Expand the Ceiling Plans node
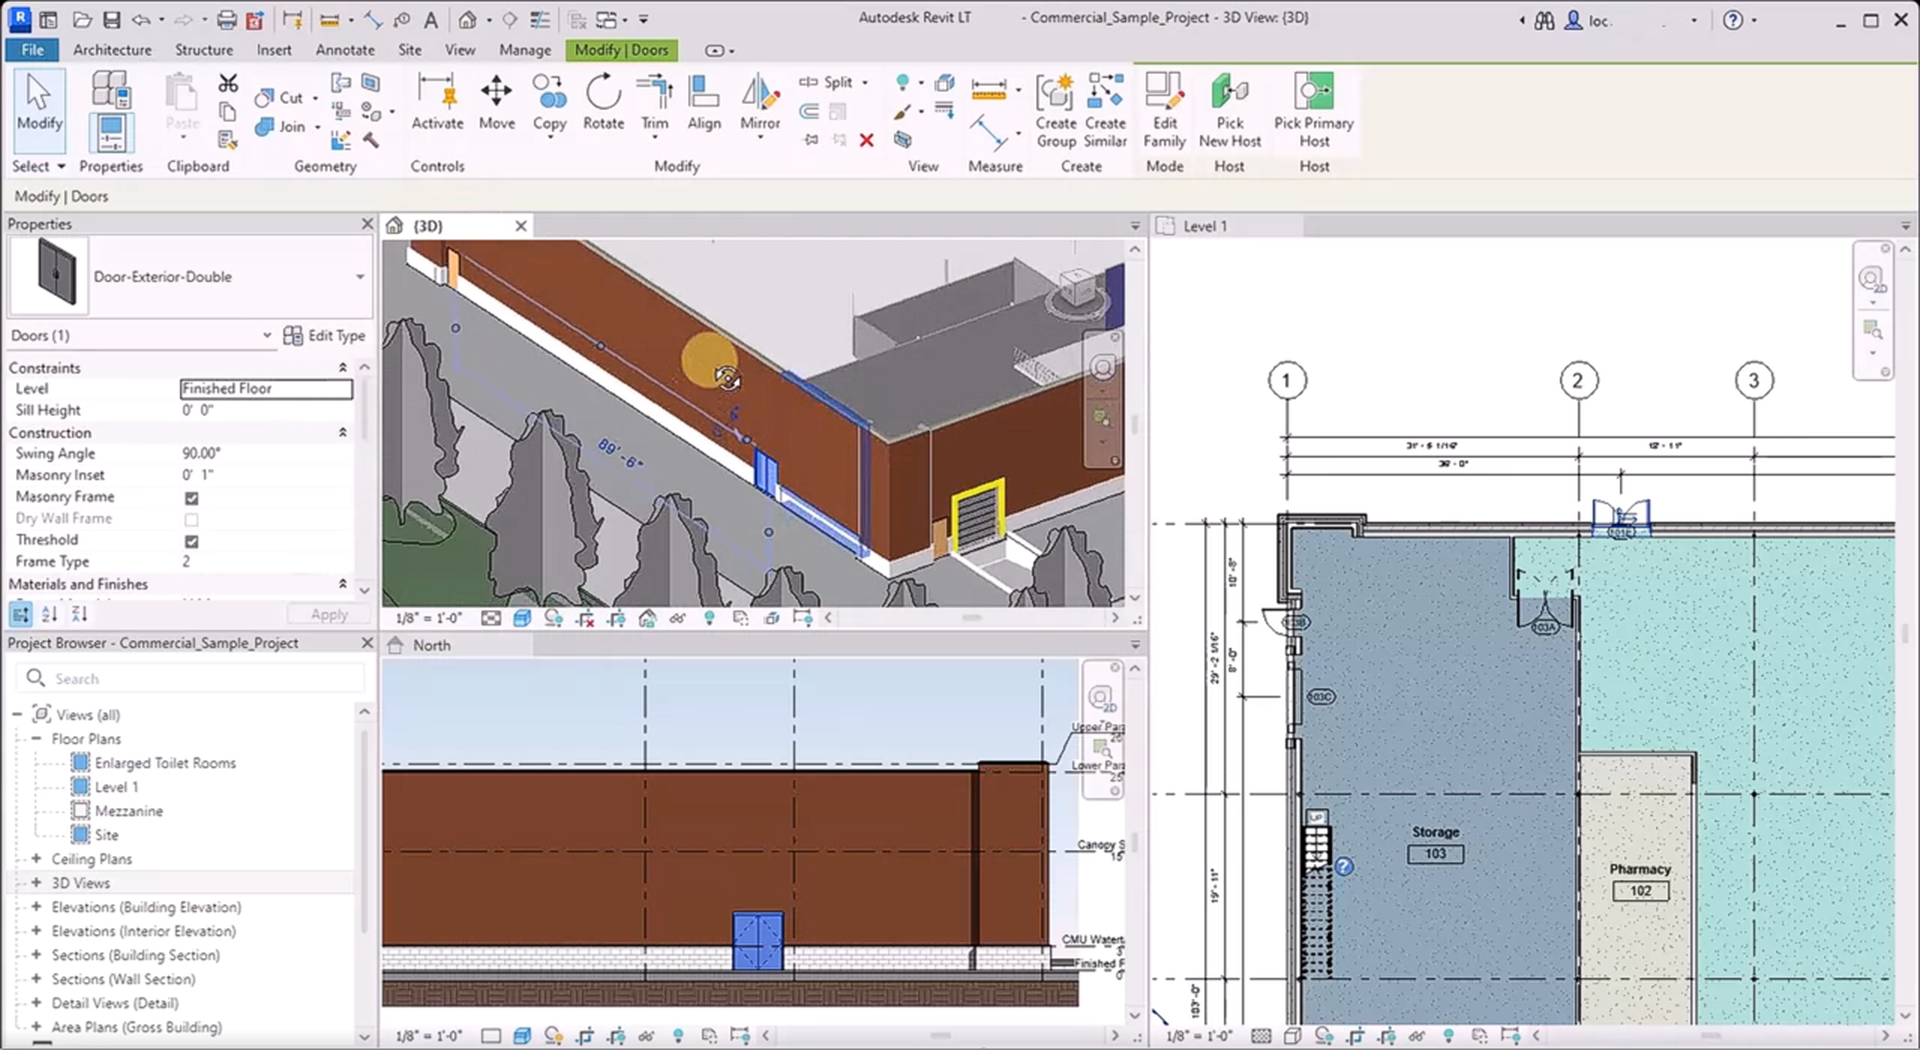 pos(36,859)
